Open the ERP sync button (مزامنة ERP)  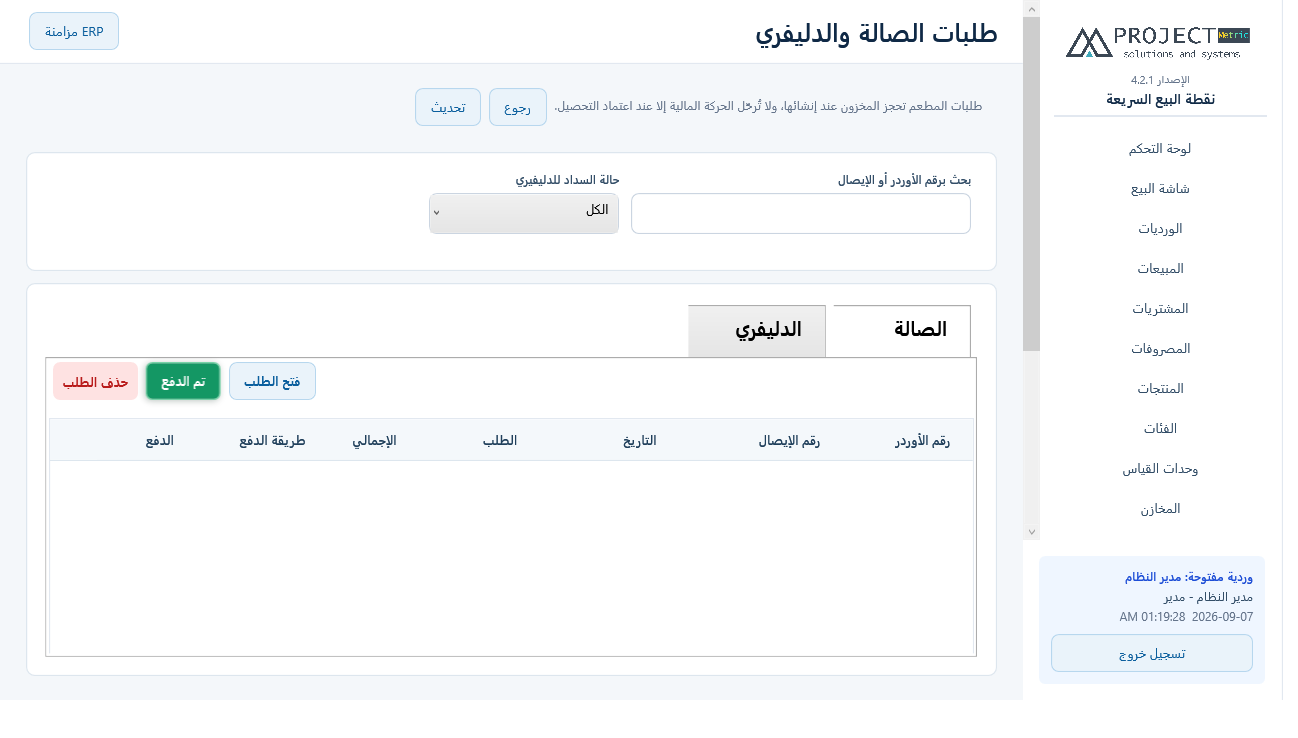point(74,31)
